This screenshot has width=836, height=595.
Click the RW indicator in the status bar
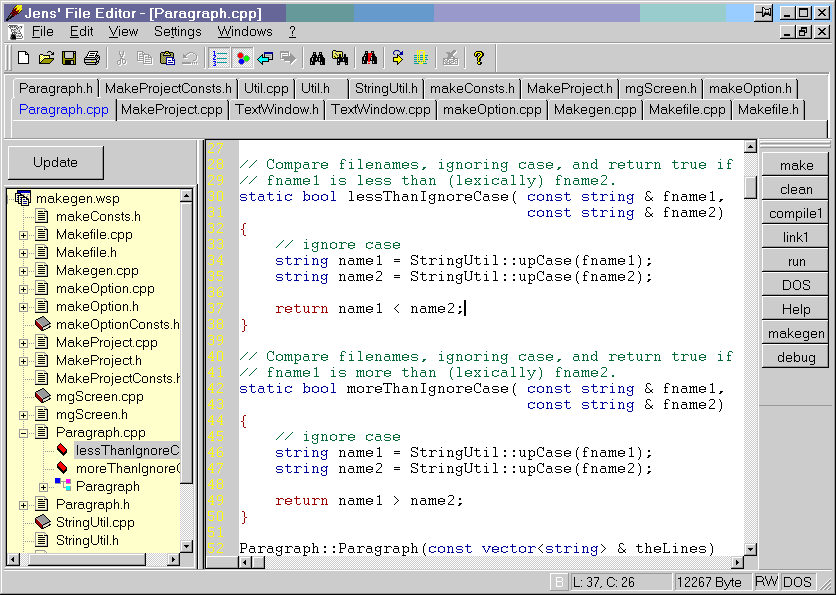766,582
